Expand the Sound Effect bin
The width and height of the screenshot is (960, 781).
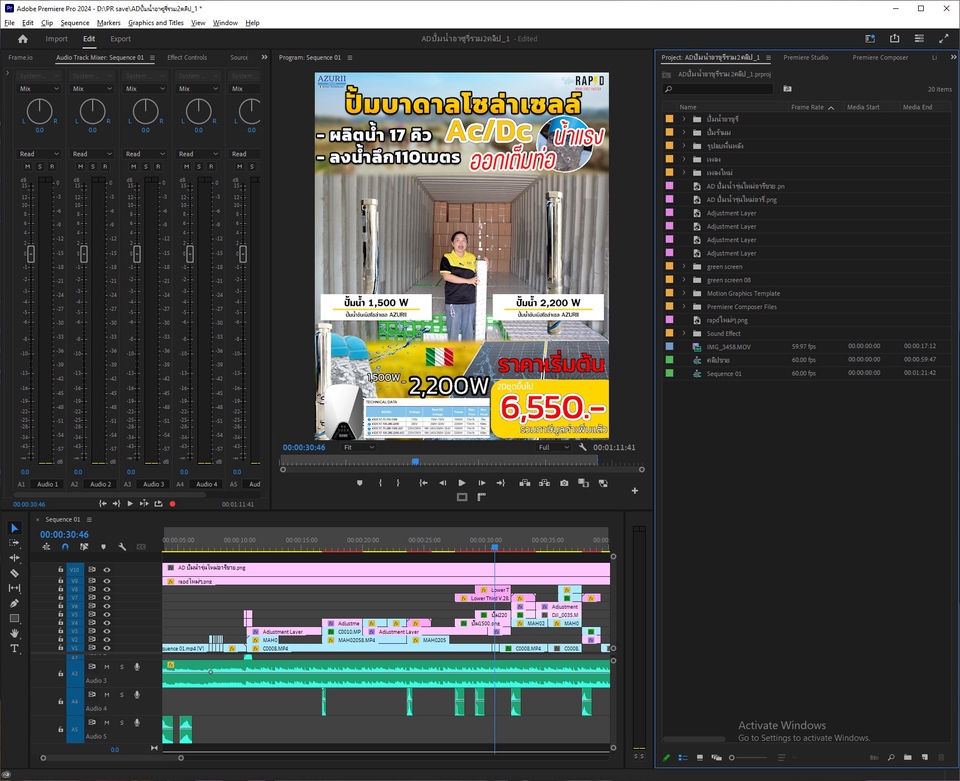point(684,334)
